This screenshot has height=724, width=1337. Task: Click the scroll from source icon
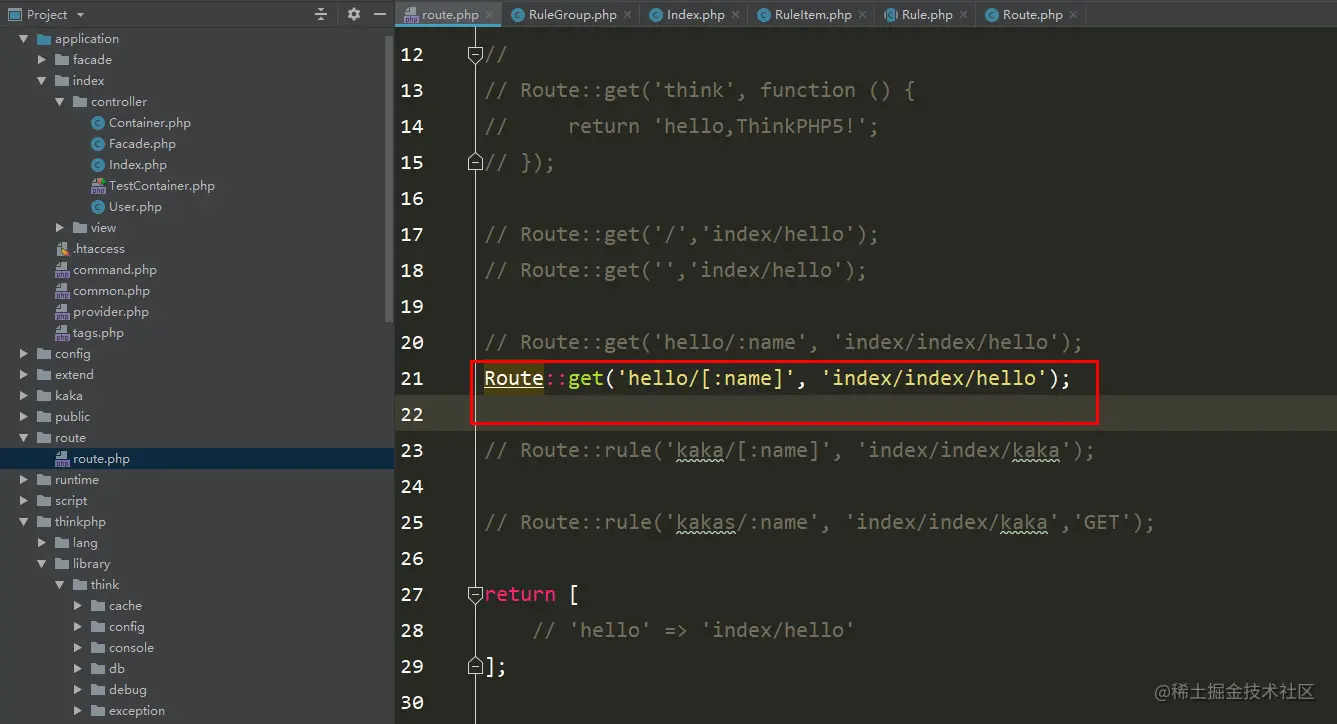pos(321,14)
